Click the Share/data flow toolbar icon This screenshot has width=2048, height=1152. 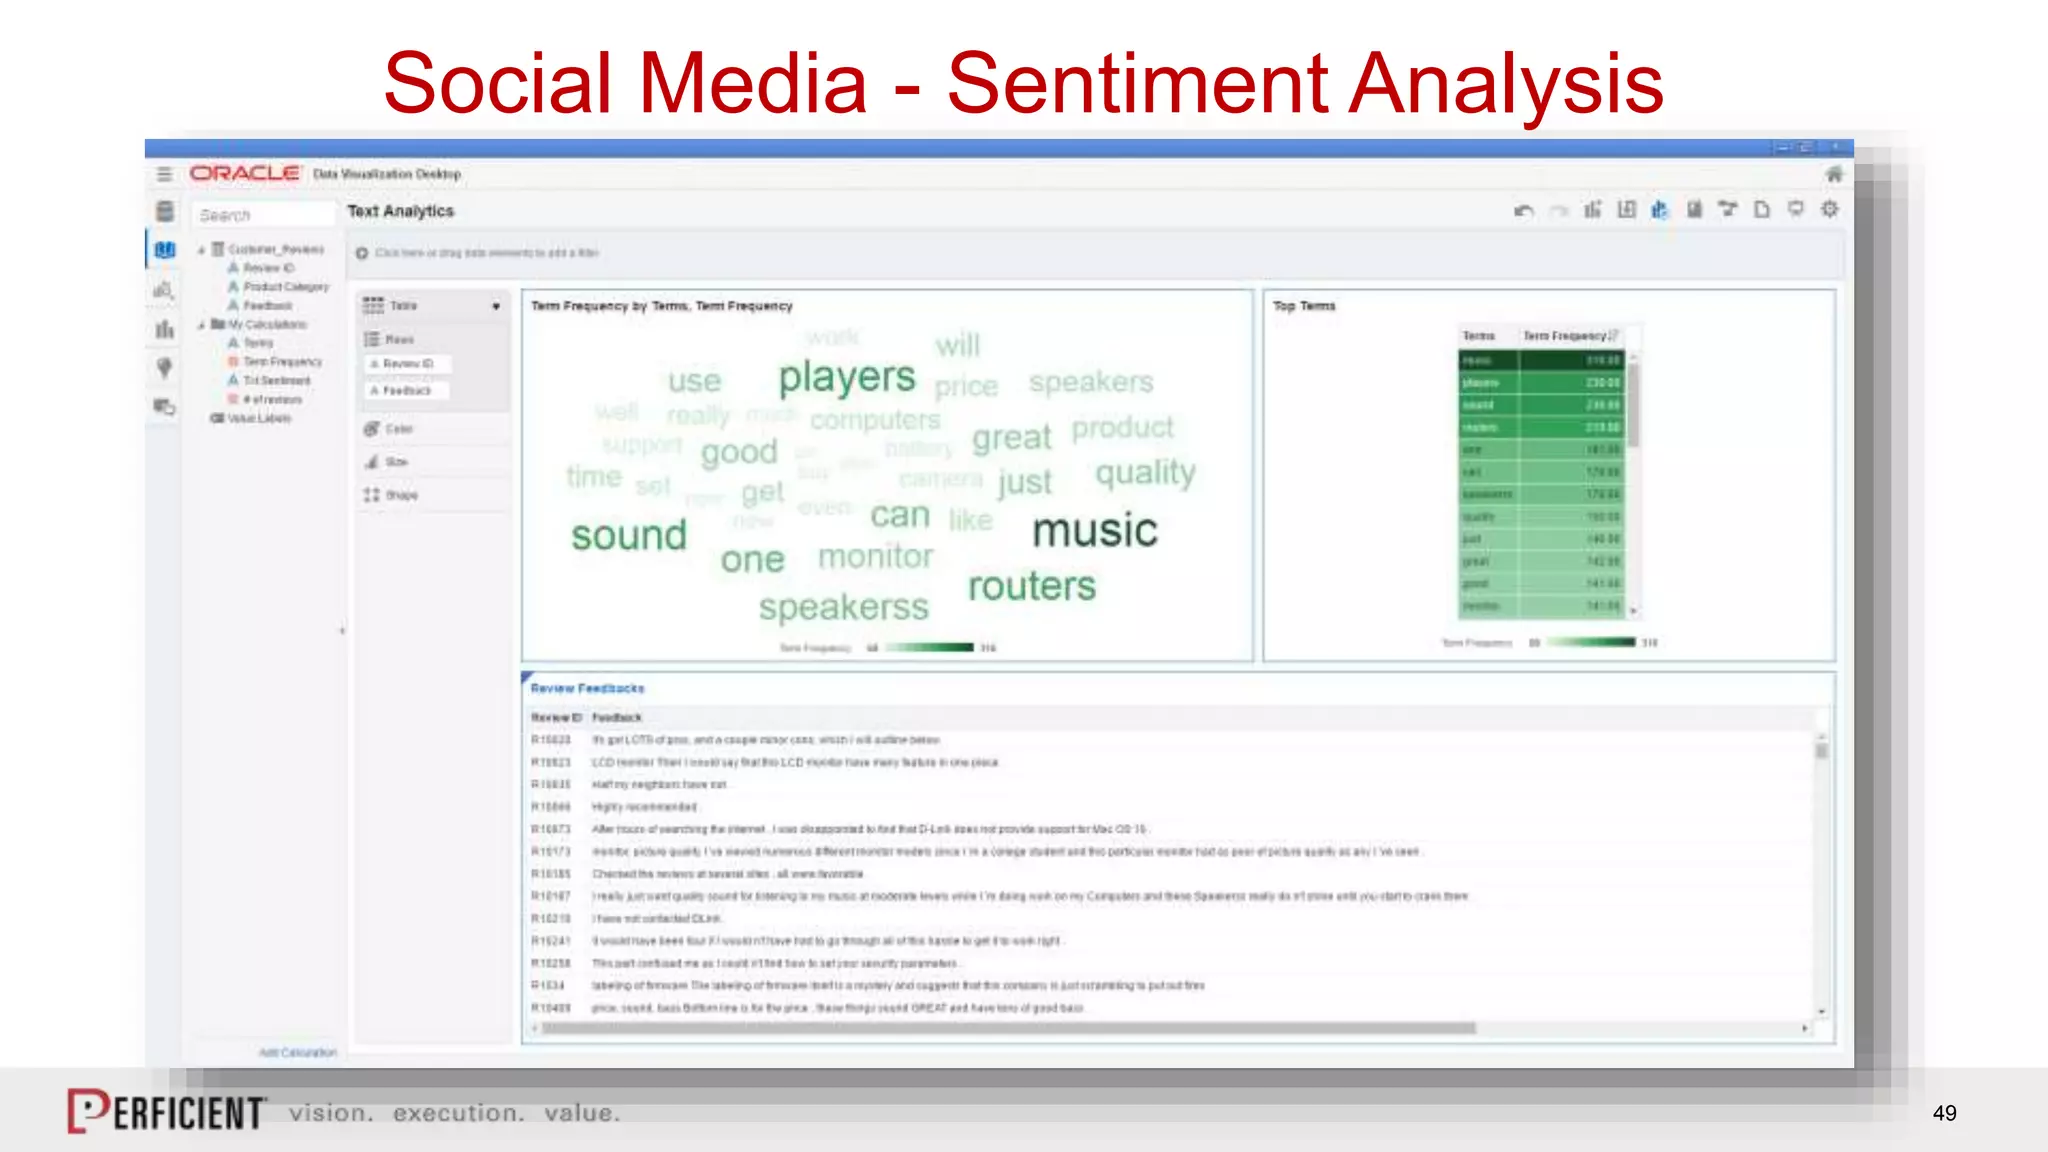click(1728, 209)
